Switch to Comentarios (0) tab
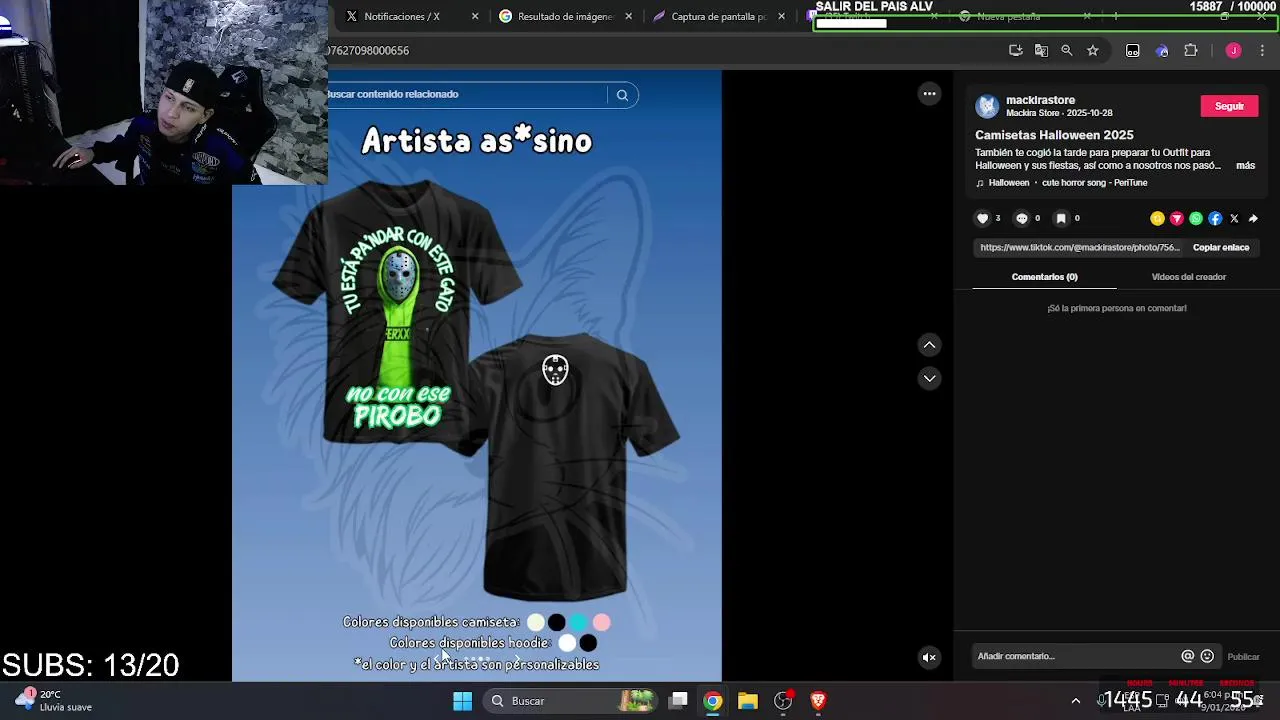 [1044, 277]
